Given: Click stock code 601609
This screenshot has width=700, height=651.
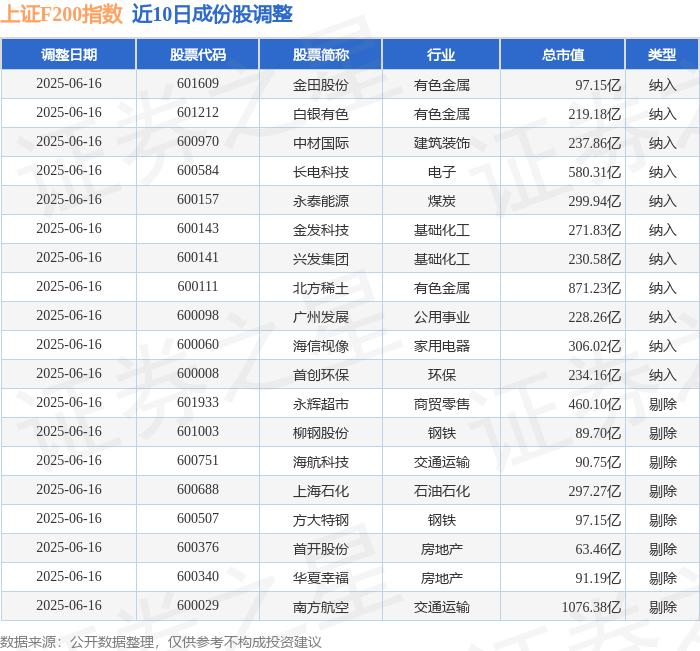Looking at the screenshot, I should (198, 83).
